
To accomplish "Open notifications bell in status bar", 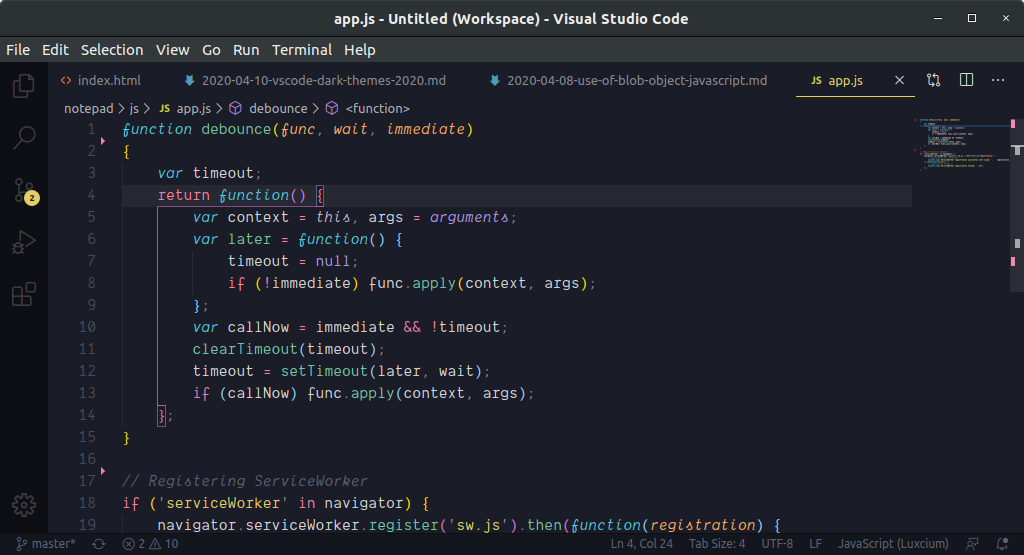I will pyautogui.click(x=1002, y=544).
